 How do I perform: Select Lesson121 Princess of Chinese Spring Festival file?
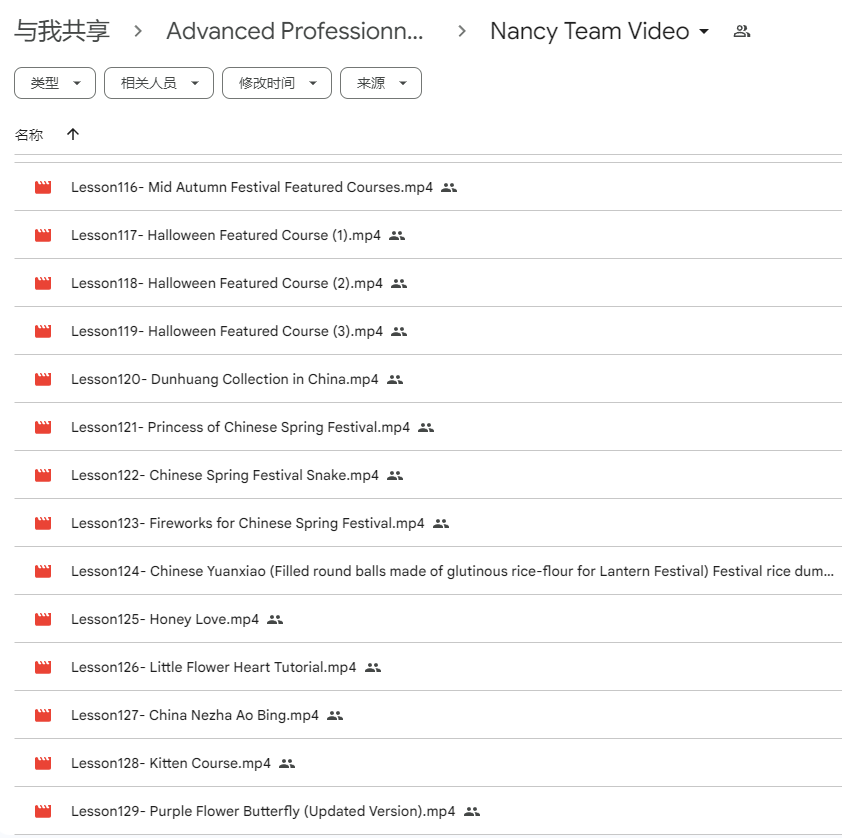coord(240,427)
